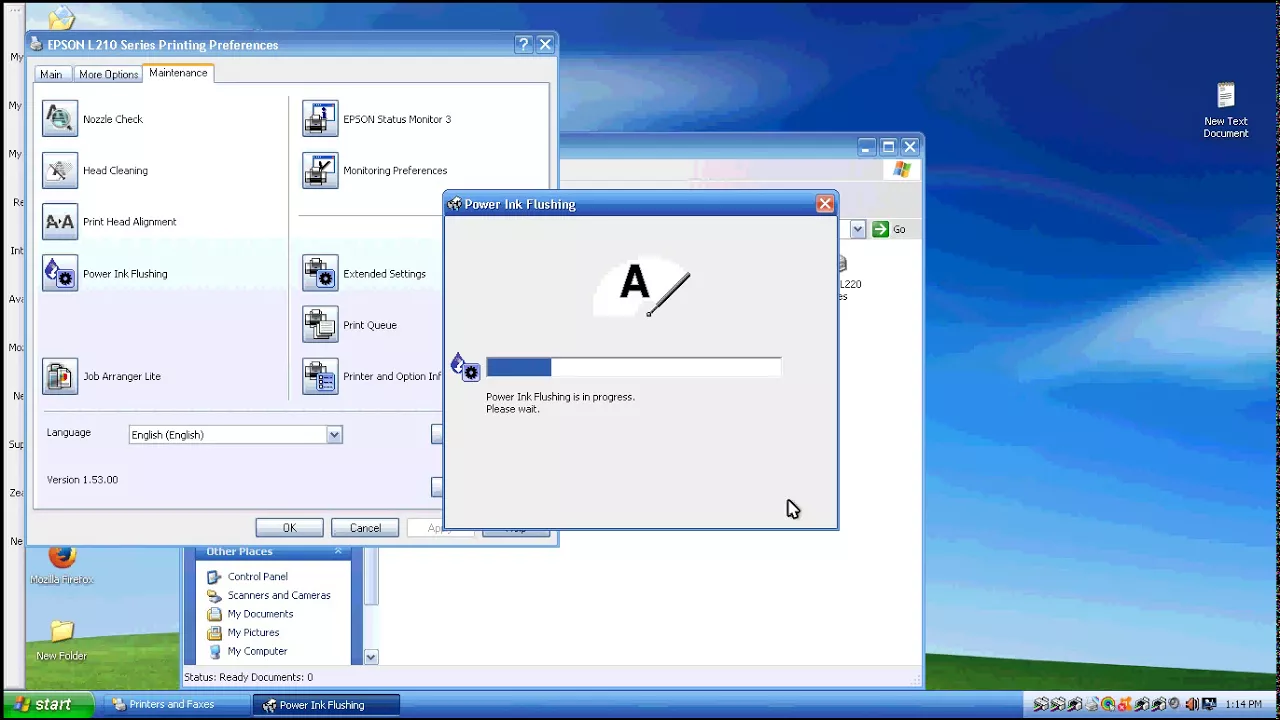Click the My Computer icon in Other Places
This screenshot has width=1280, height=720.
click(x=214, y=651)
